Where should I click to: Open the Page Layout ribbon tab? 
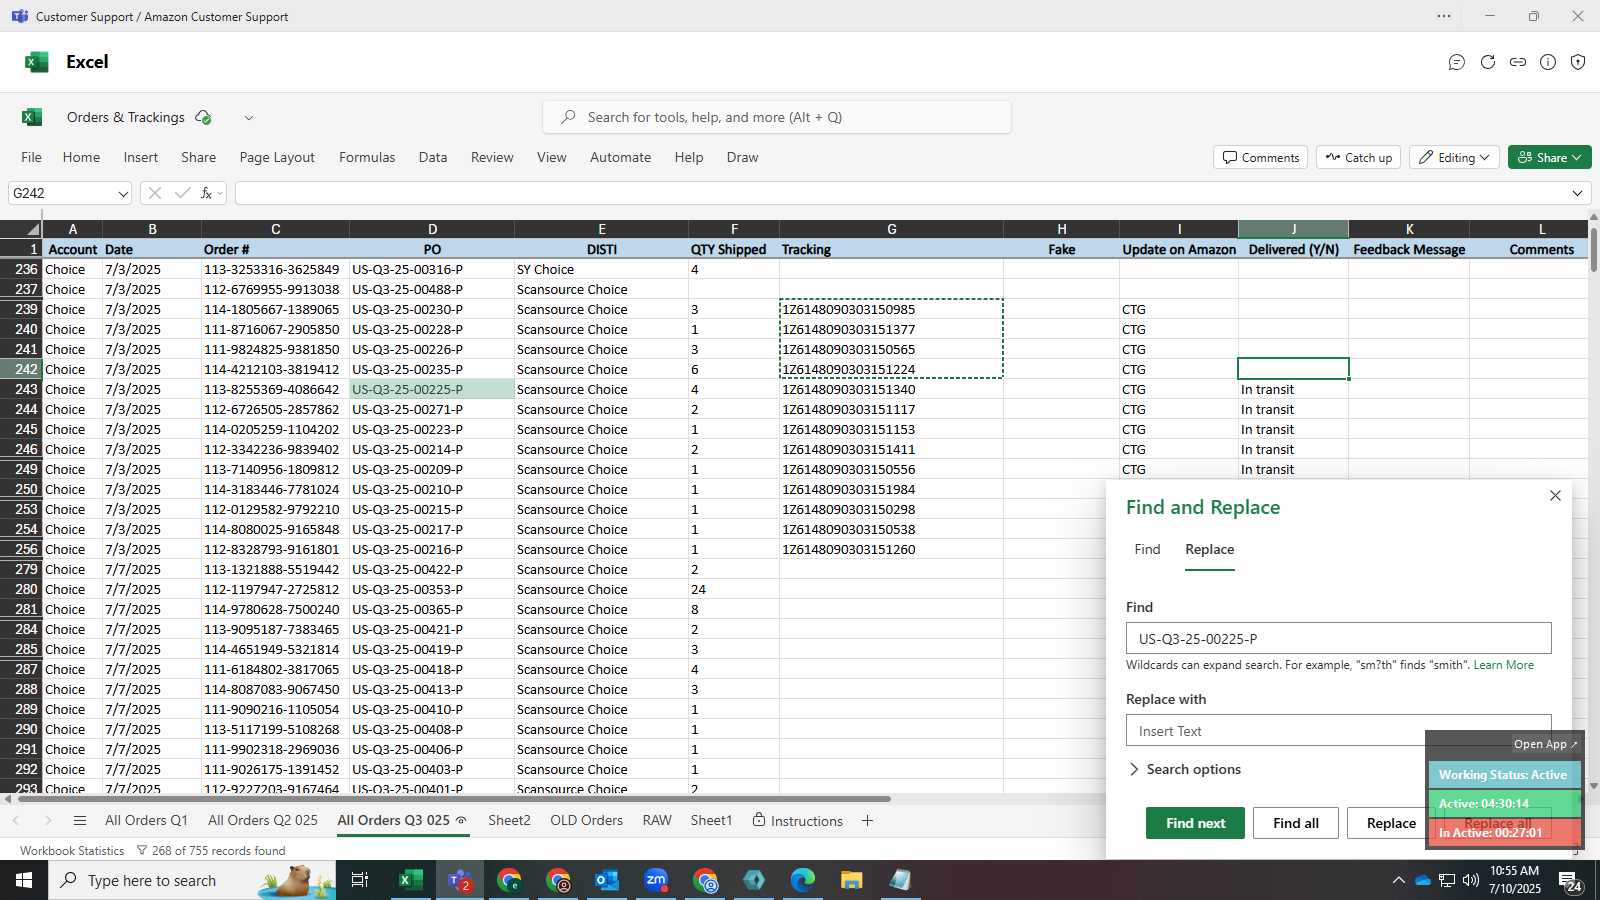coord(277,157)
